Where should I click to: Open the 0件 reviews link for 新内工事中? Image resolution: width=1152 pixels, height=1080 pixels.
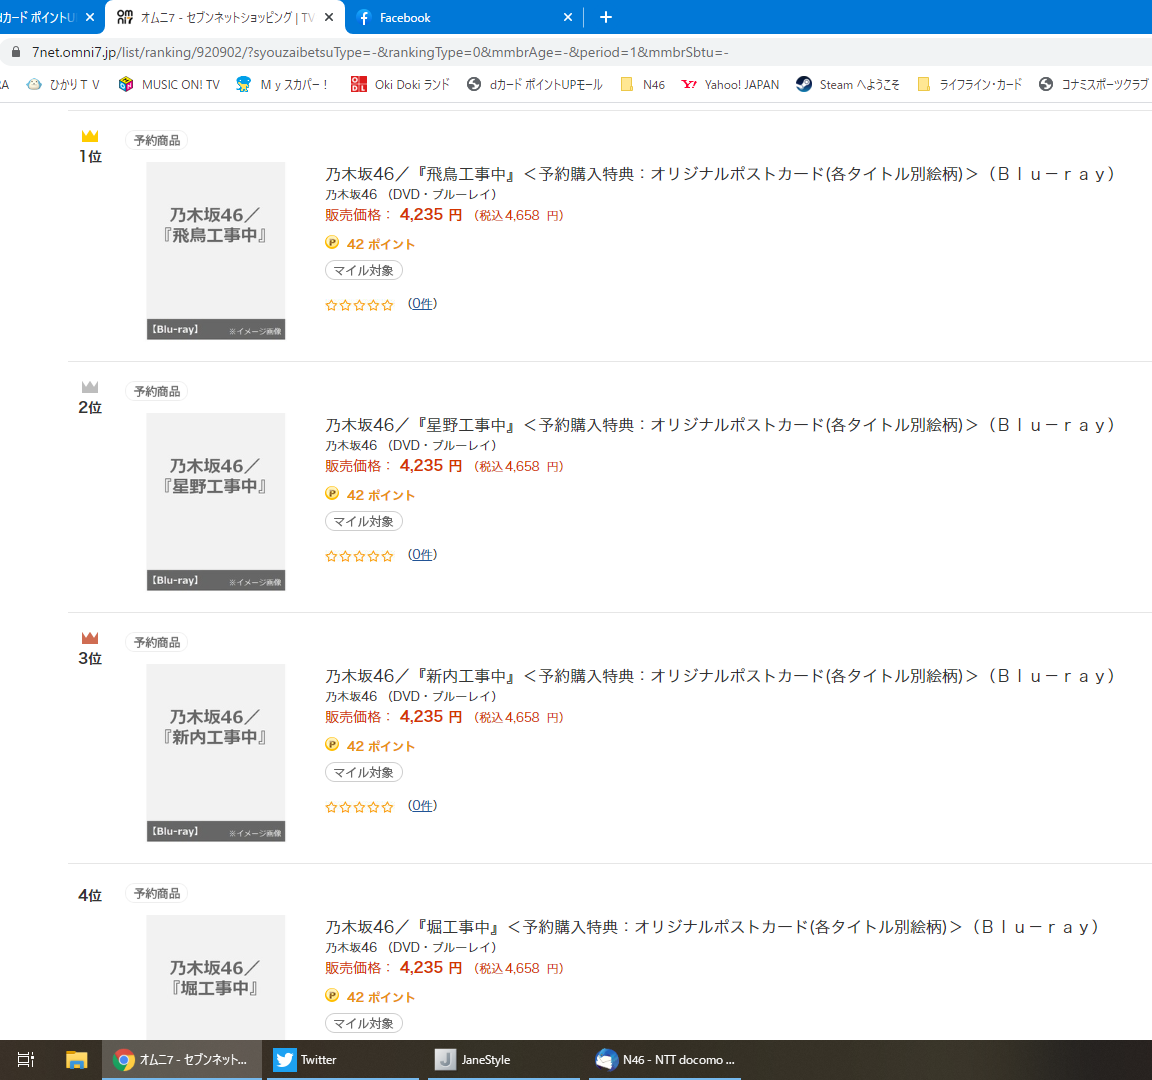[x=422, y=806]
